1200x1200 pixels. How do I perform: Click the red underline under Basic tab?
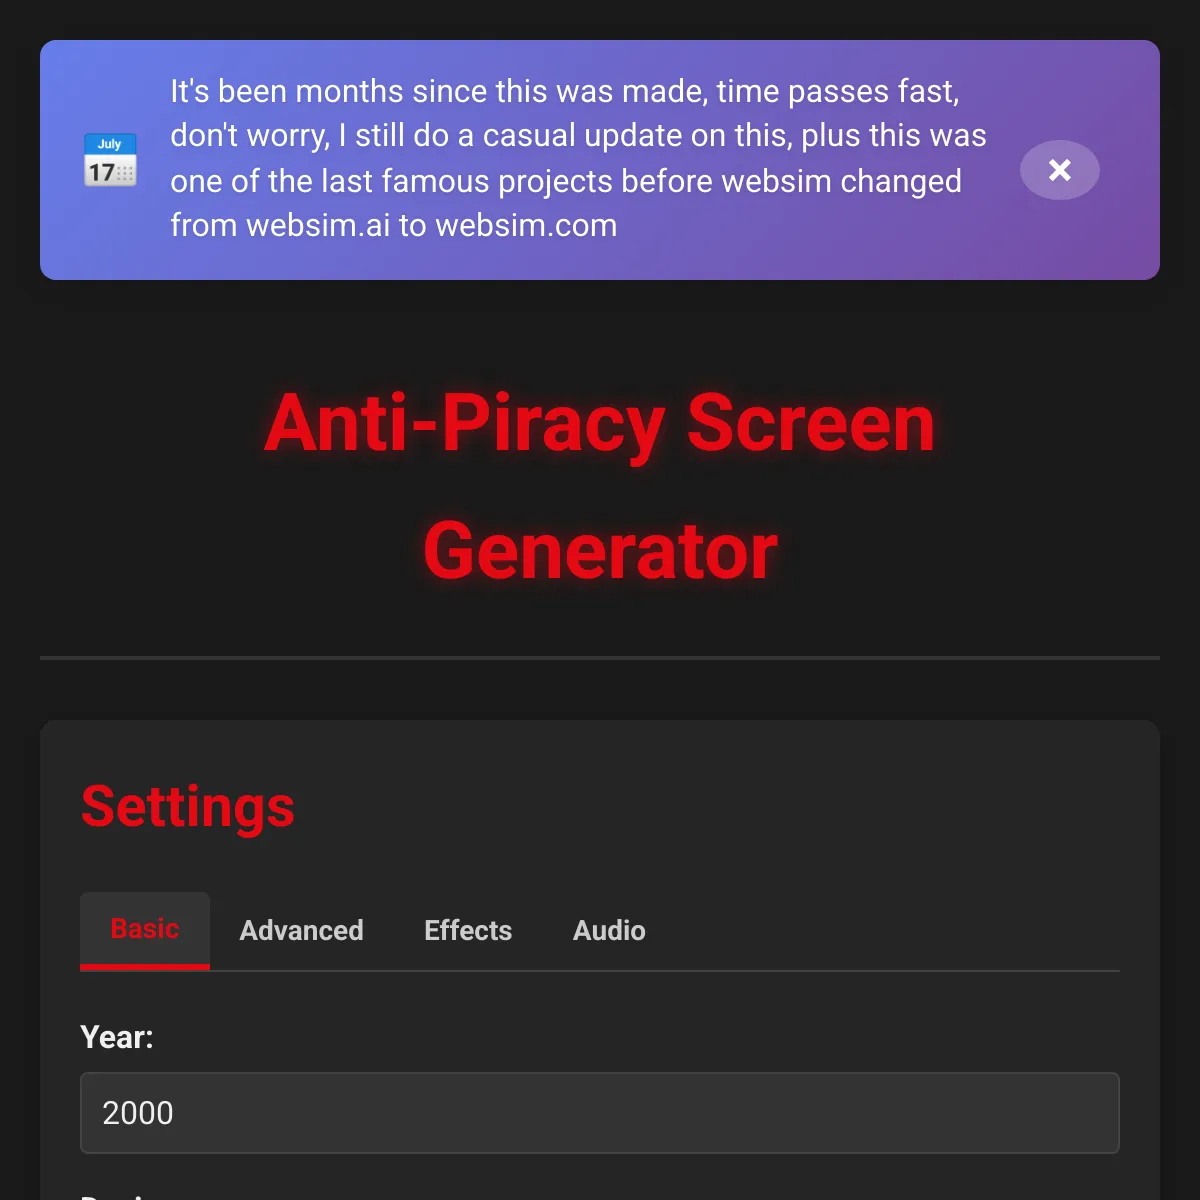(x=145, y=967)
